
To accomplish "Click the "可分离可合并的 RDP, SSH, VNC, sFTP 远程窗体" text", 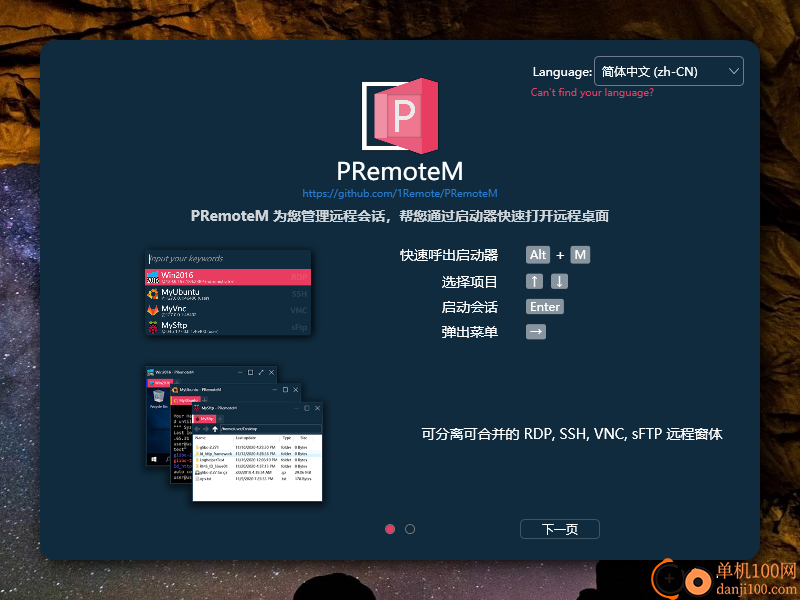I will (572, 434).
